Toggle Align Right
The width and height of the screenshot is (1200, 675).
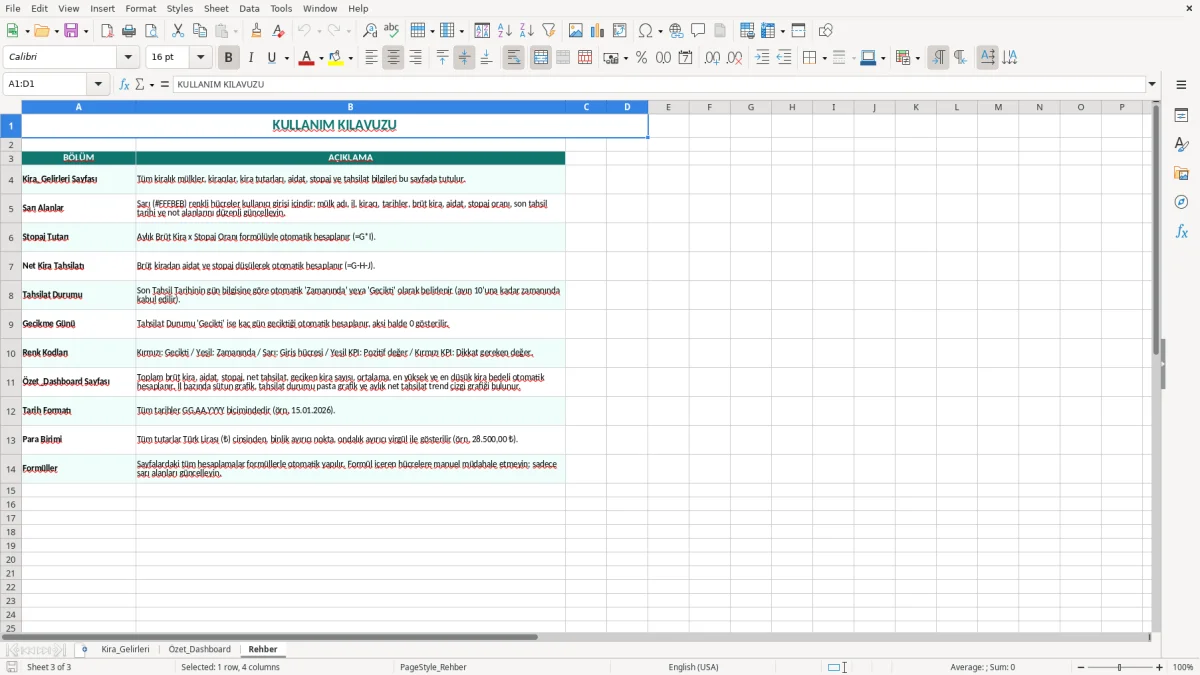415,58
